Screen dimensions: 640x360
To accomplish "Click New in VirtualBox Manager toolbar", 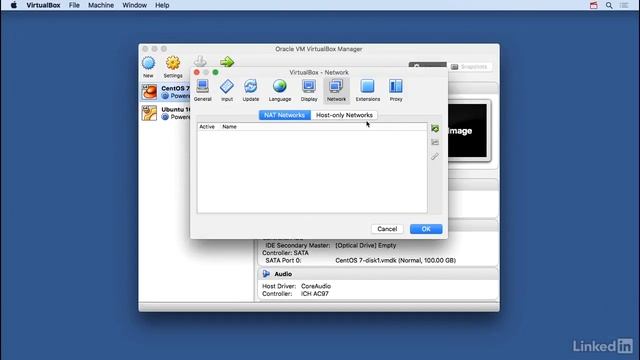I will pos(148,67).
